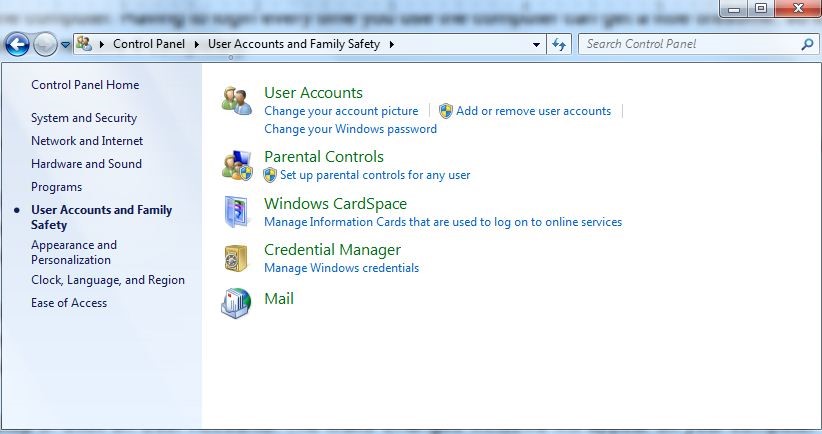822x434 pixels.
Task: Click the Windows CardSpace card icon
Action: pos(236,212)
